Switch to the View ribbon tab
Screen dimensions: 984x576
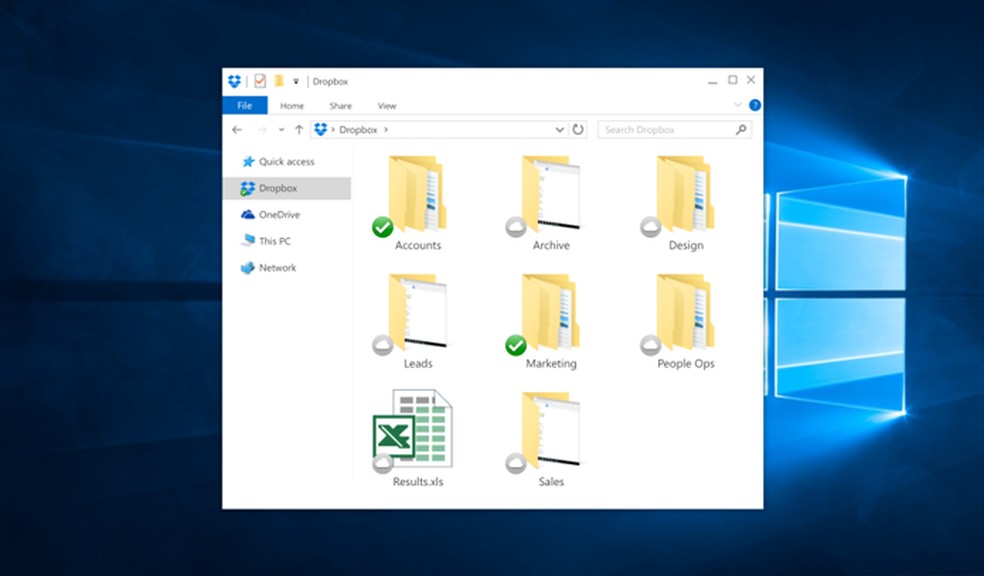tap(387, 106)
